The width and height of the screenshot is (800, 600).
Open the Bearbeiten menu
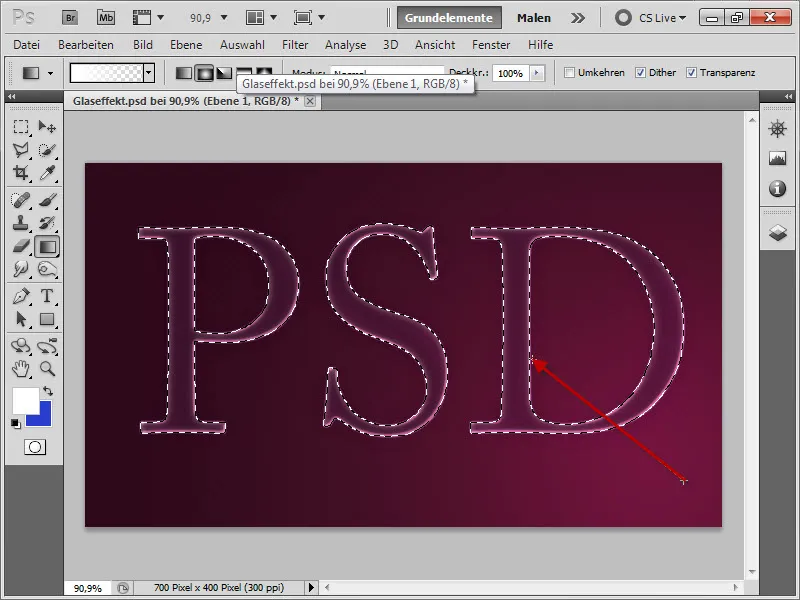point(86,45)
